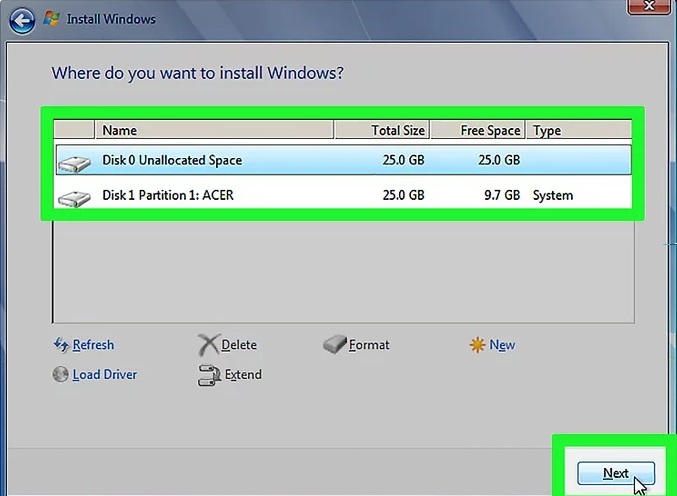Sort by the Type column header
The height and width of the screenshot is (496, 677).
[579, 130]
